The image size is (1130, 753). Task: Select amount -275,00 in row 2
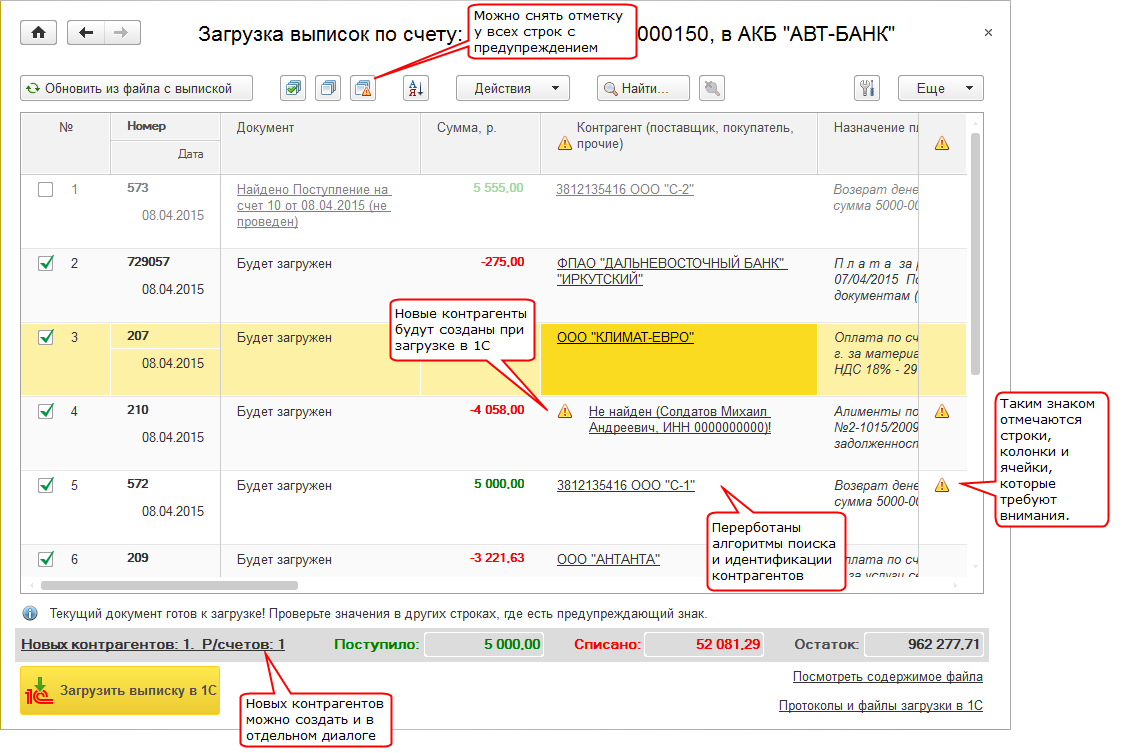click(x=502, y=262)
